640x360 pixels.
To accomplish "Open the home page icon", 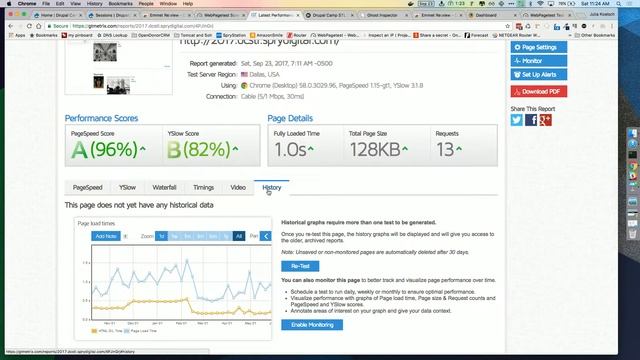I will click(x=38, y=26).
